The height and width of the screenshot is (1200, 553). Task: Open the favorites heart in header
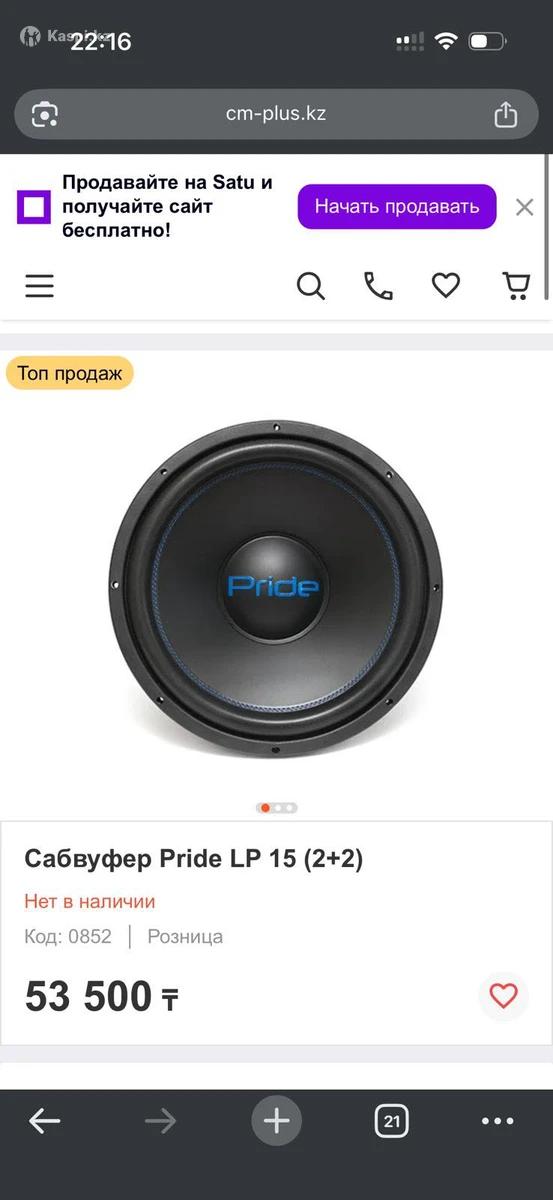[x=446, y=287]
